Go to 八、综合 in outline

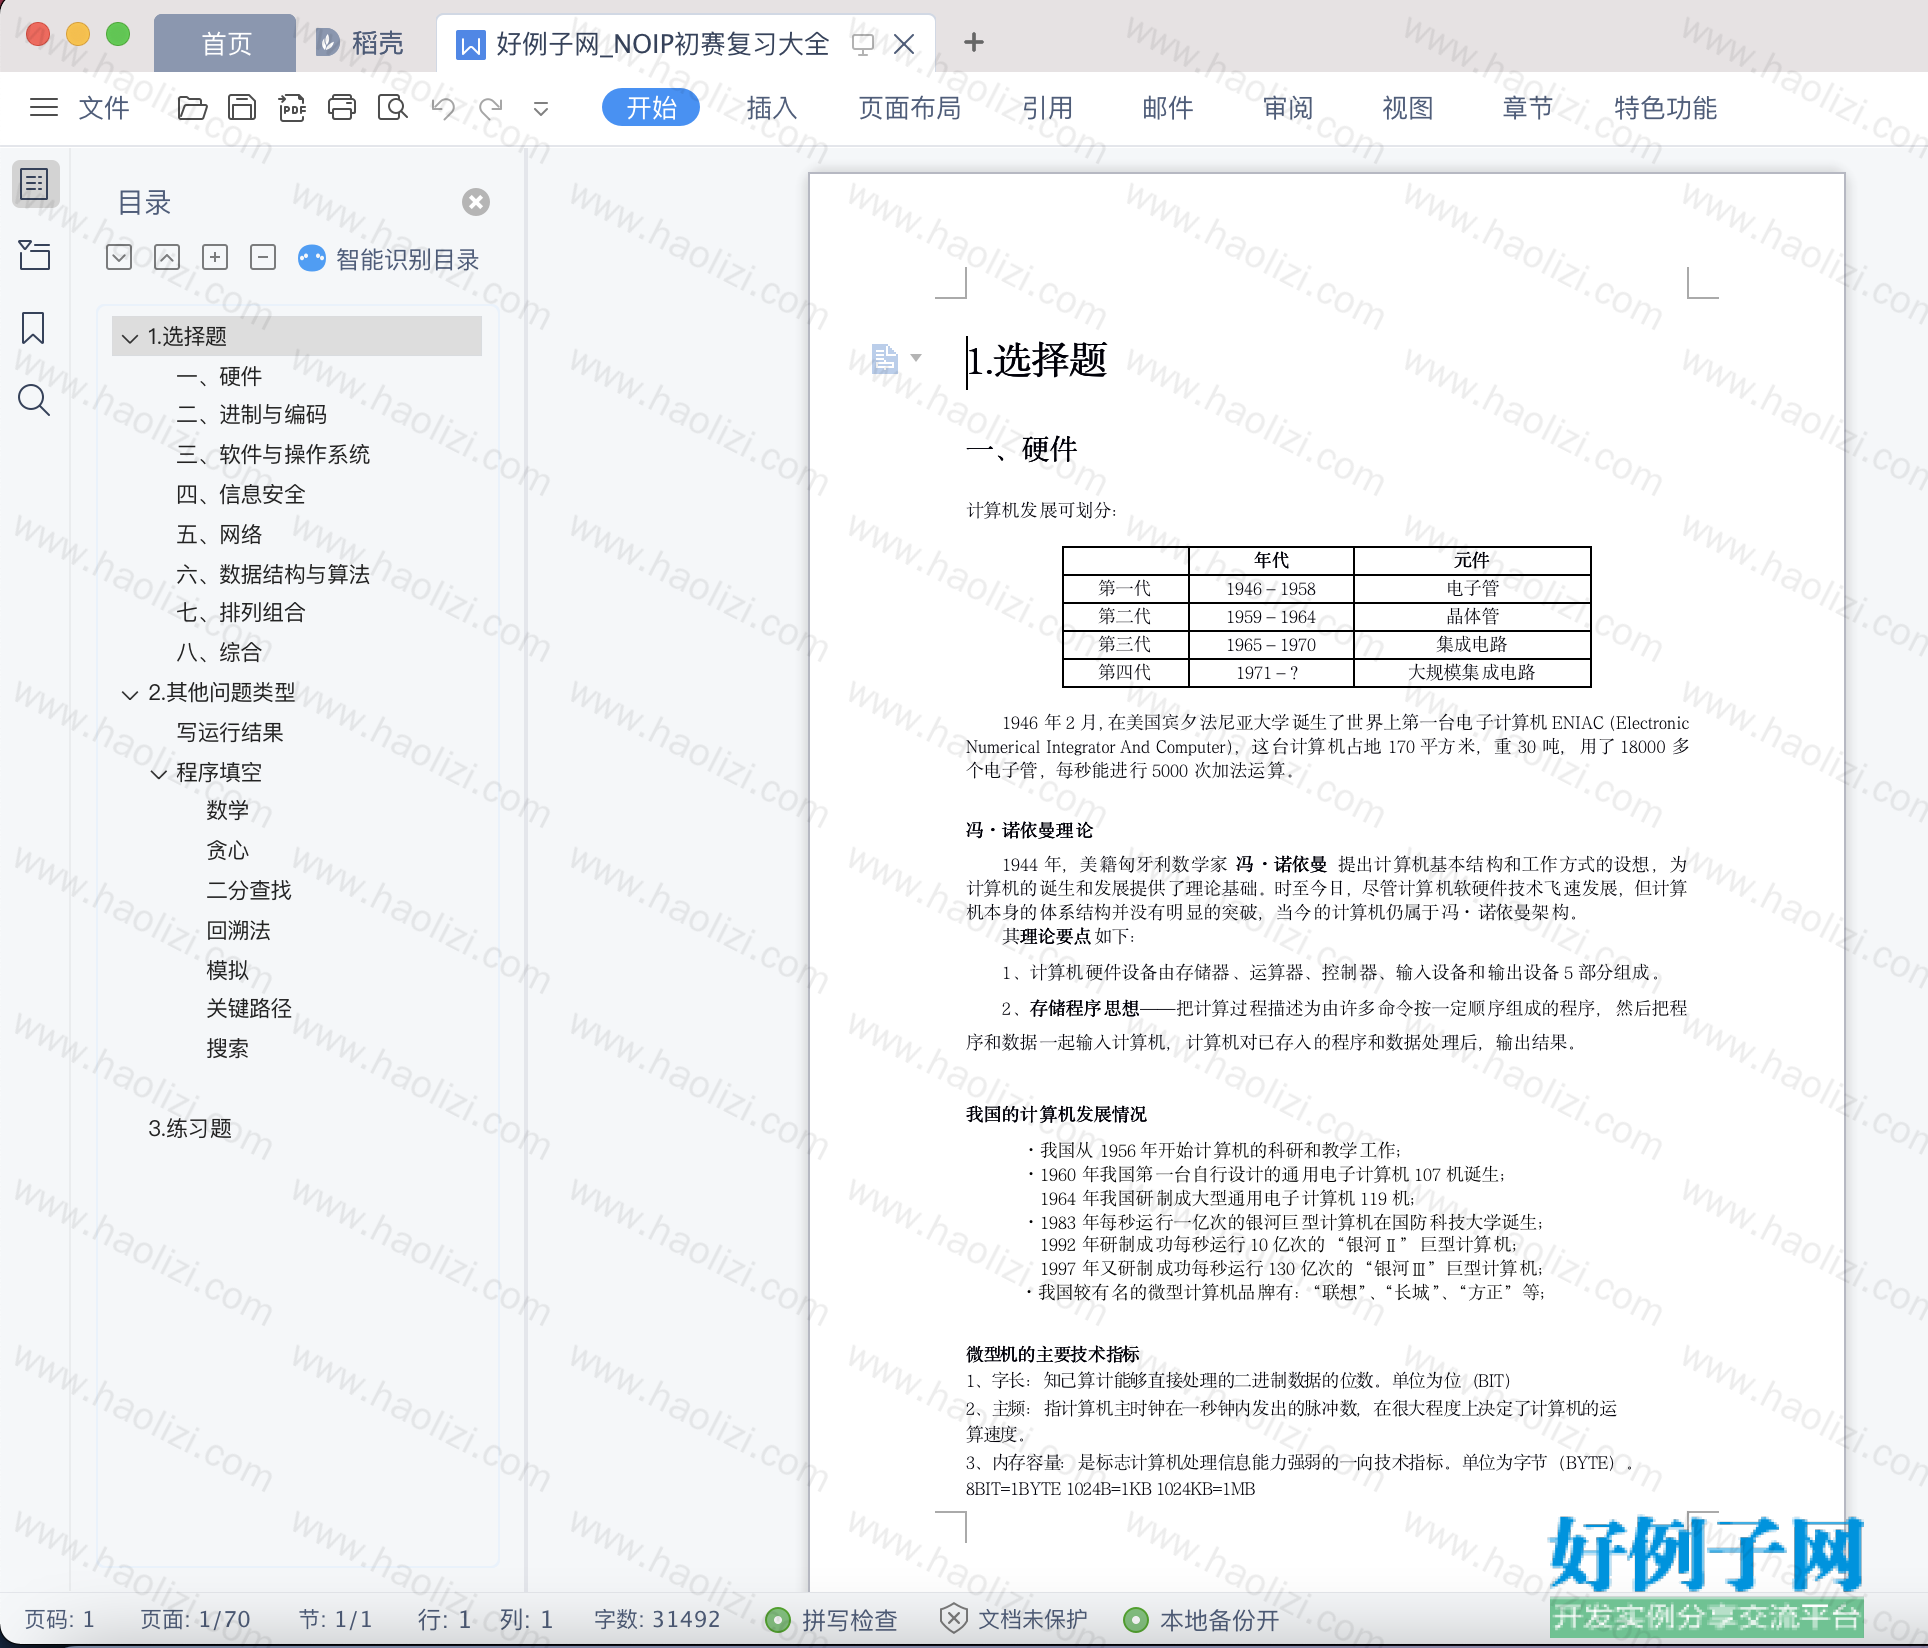click(x=219, y=652)
